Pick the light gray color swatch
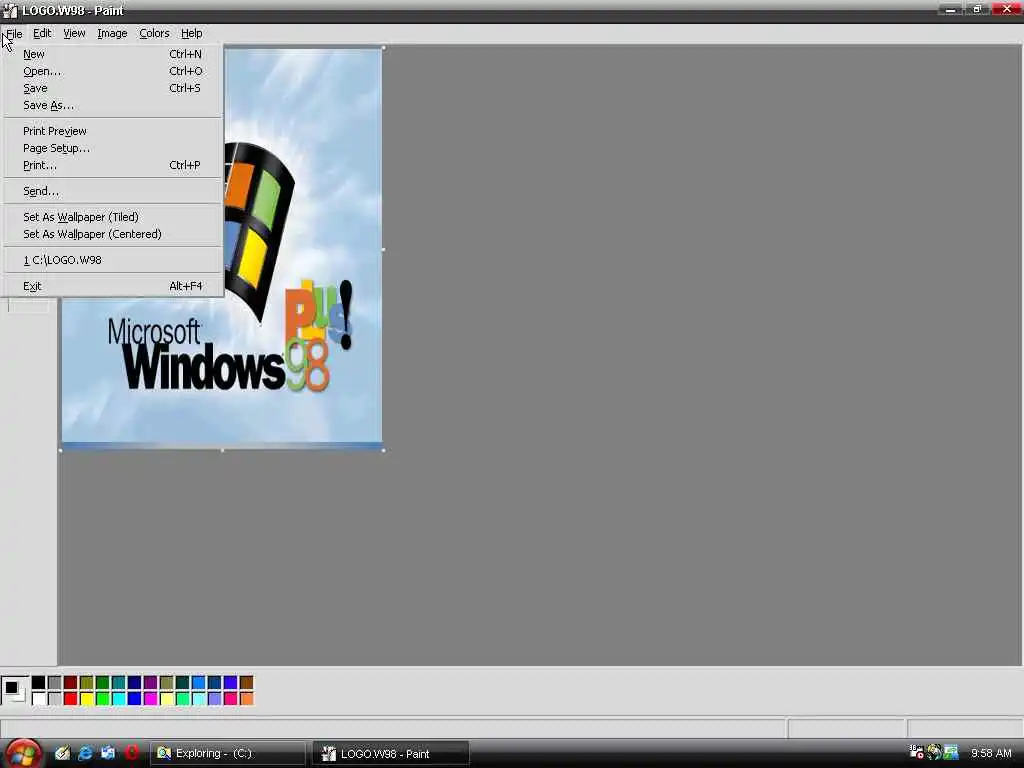1024x768 pixels. click(55, 699)
